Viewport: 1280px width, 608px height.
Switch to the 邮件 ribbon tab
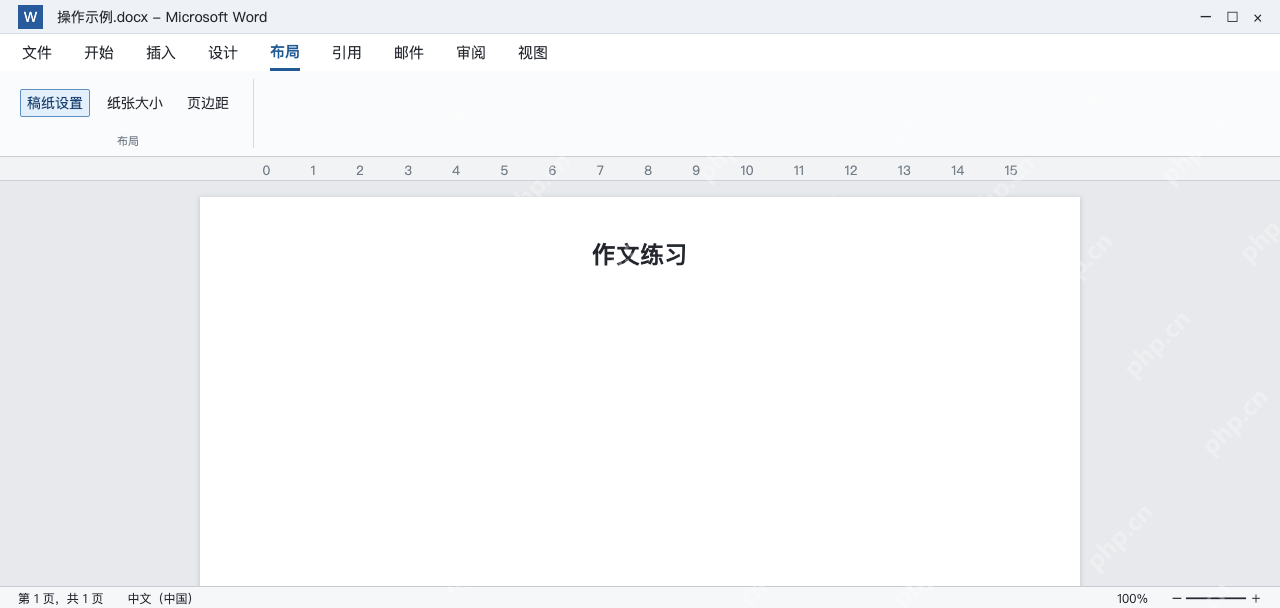point(409,53)
